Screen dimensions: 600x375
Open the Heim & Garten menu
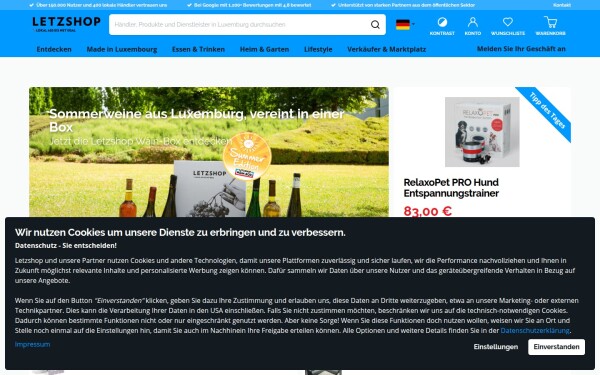(x=264, y=49)
